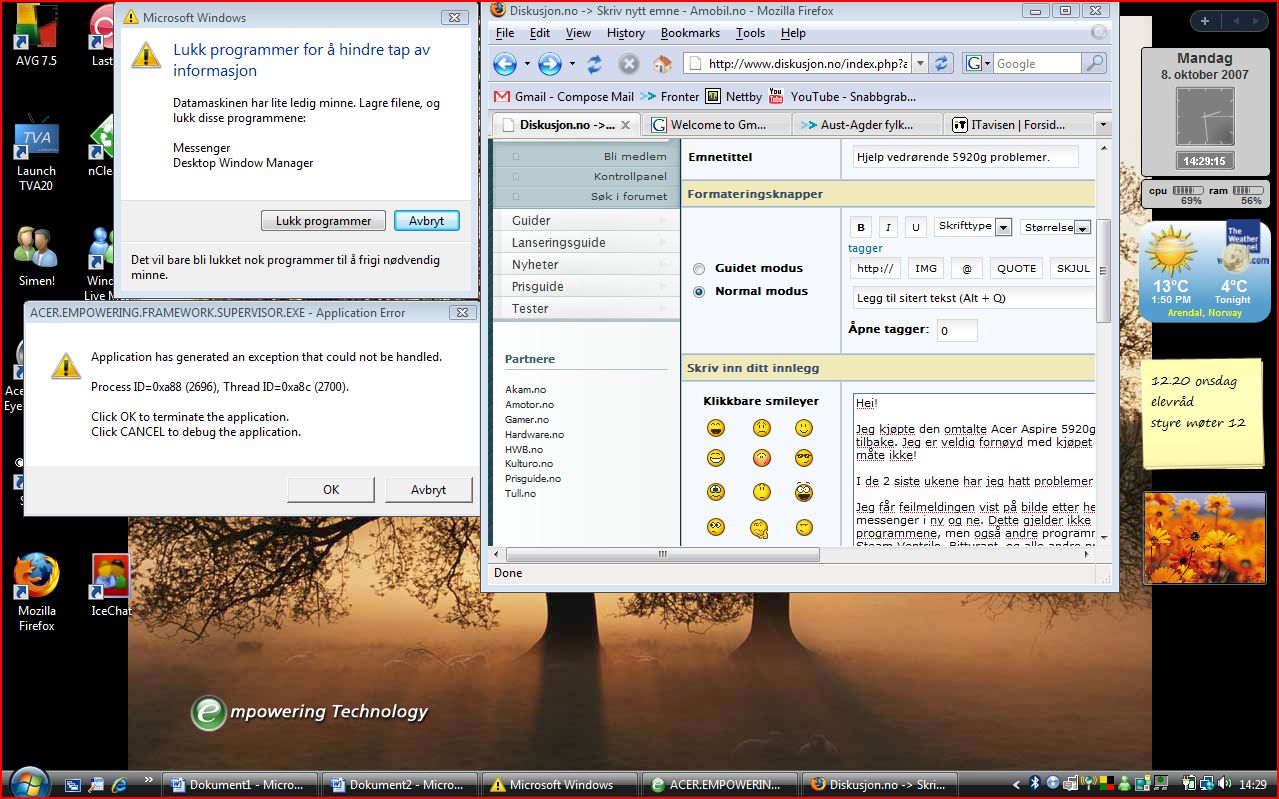The width and height of the screenshot is (1279, 799).
Task: Switch to Aust-Agder fylk... tab
Action: pos(868,125)
